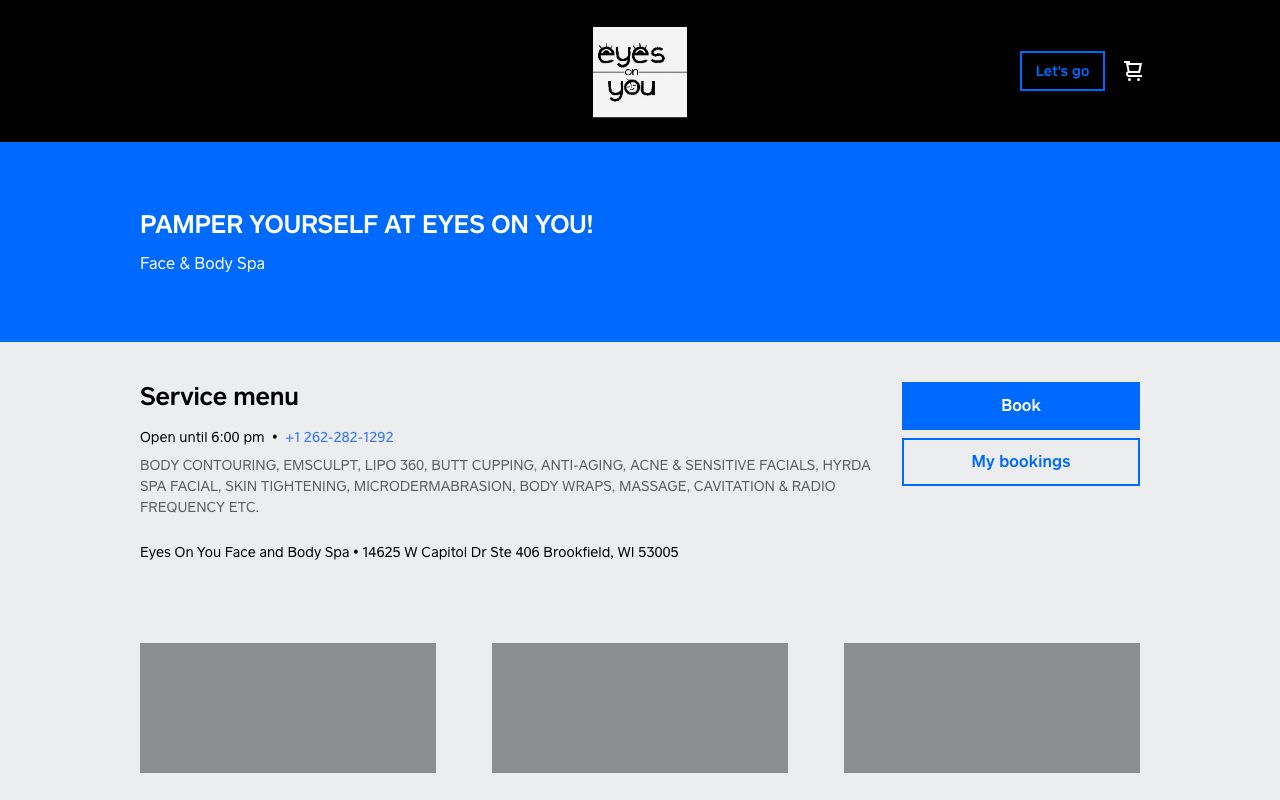The image size is (1280, 800).
Task: Click the blue Book button
Action: [x=1020, y=406]
